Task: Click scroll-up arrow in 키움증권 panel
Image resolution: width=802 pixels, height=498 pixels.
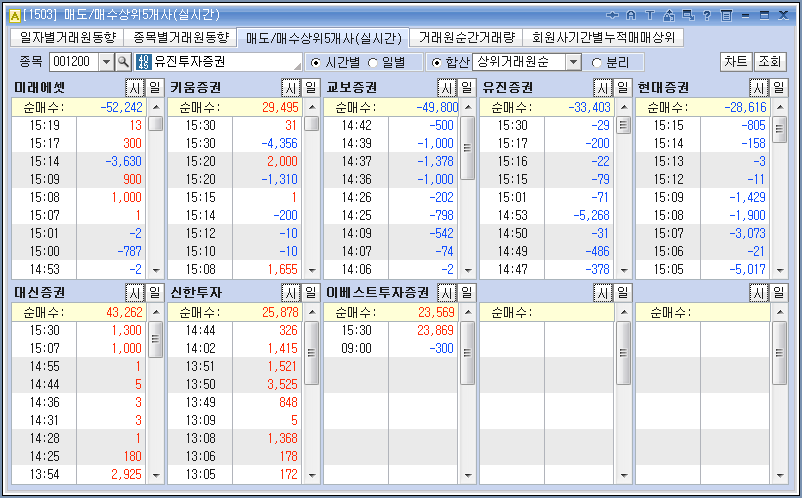Action: 312,107
